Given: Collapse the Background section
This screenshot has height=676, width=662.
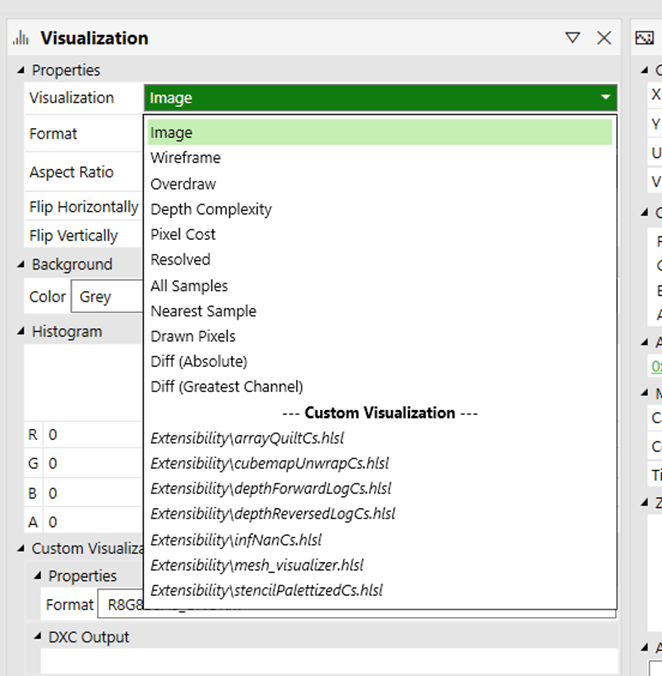Looking at the screenshot, I should (21, 264).
